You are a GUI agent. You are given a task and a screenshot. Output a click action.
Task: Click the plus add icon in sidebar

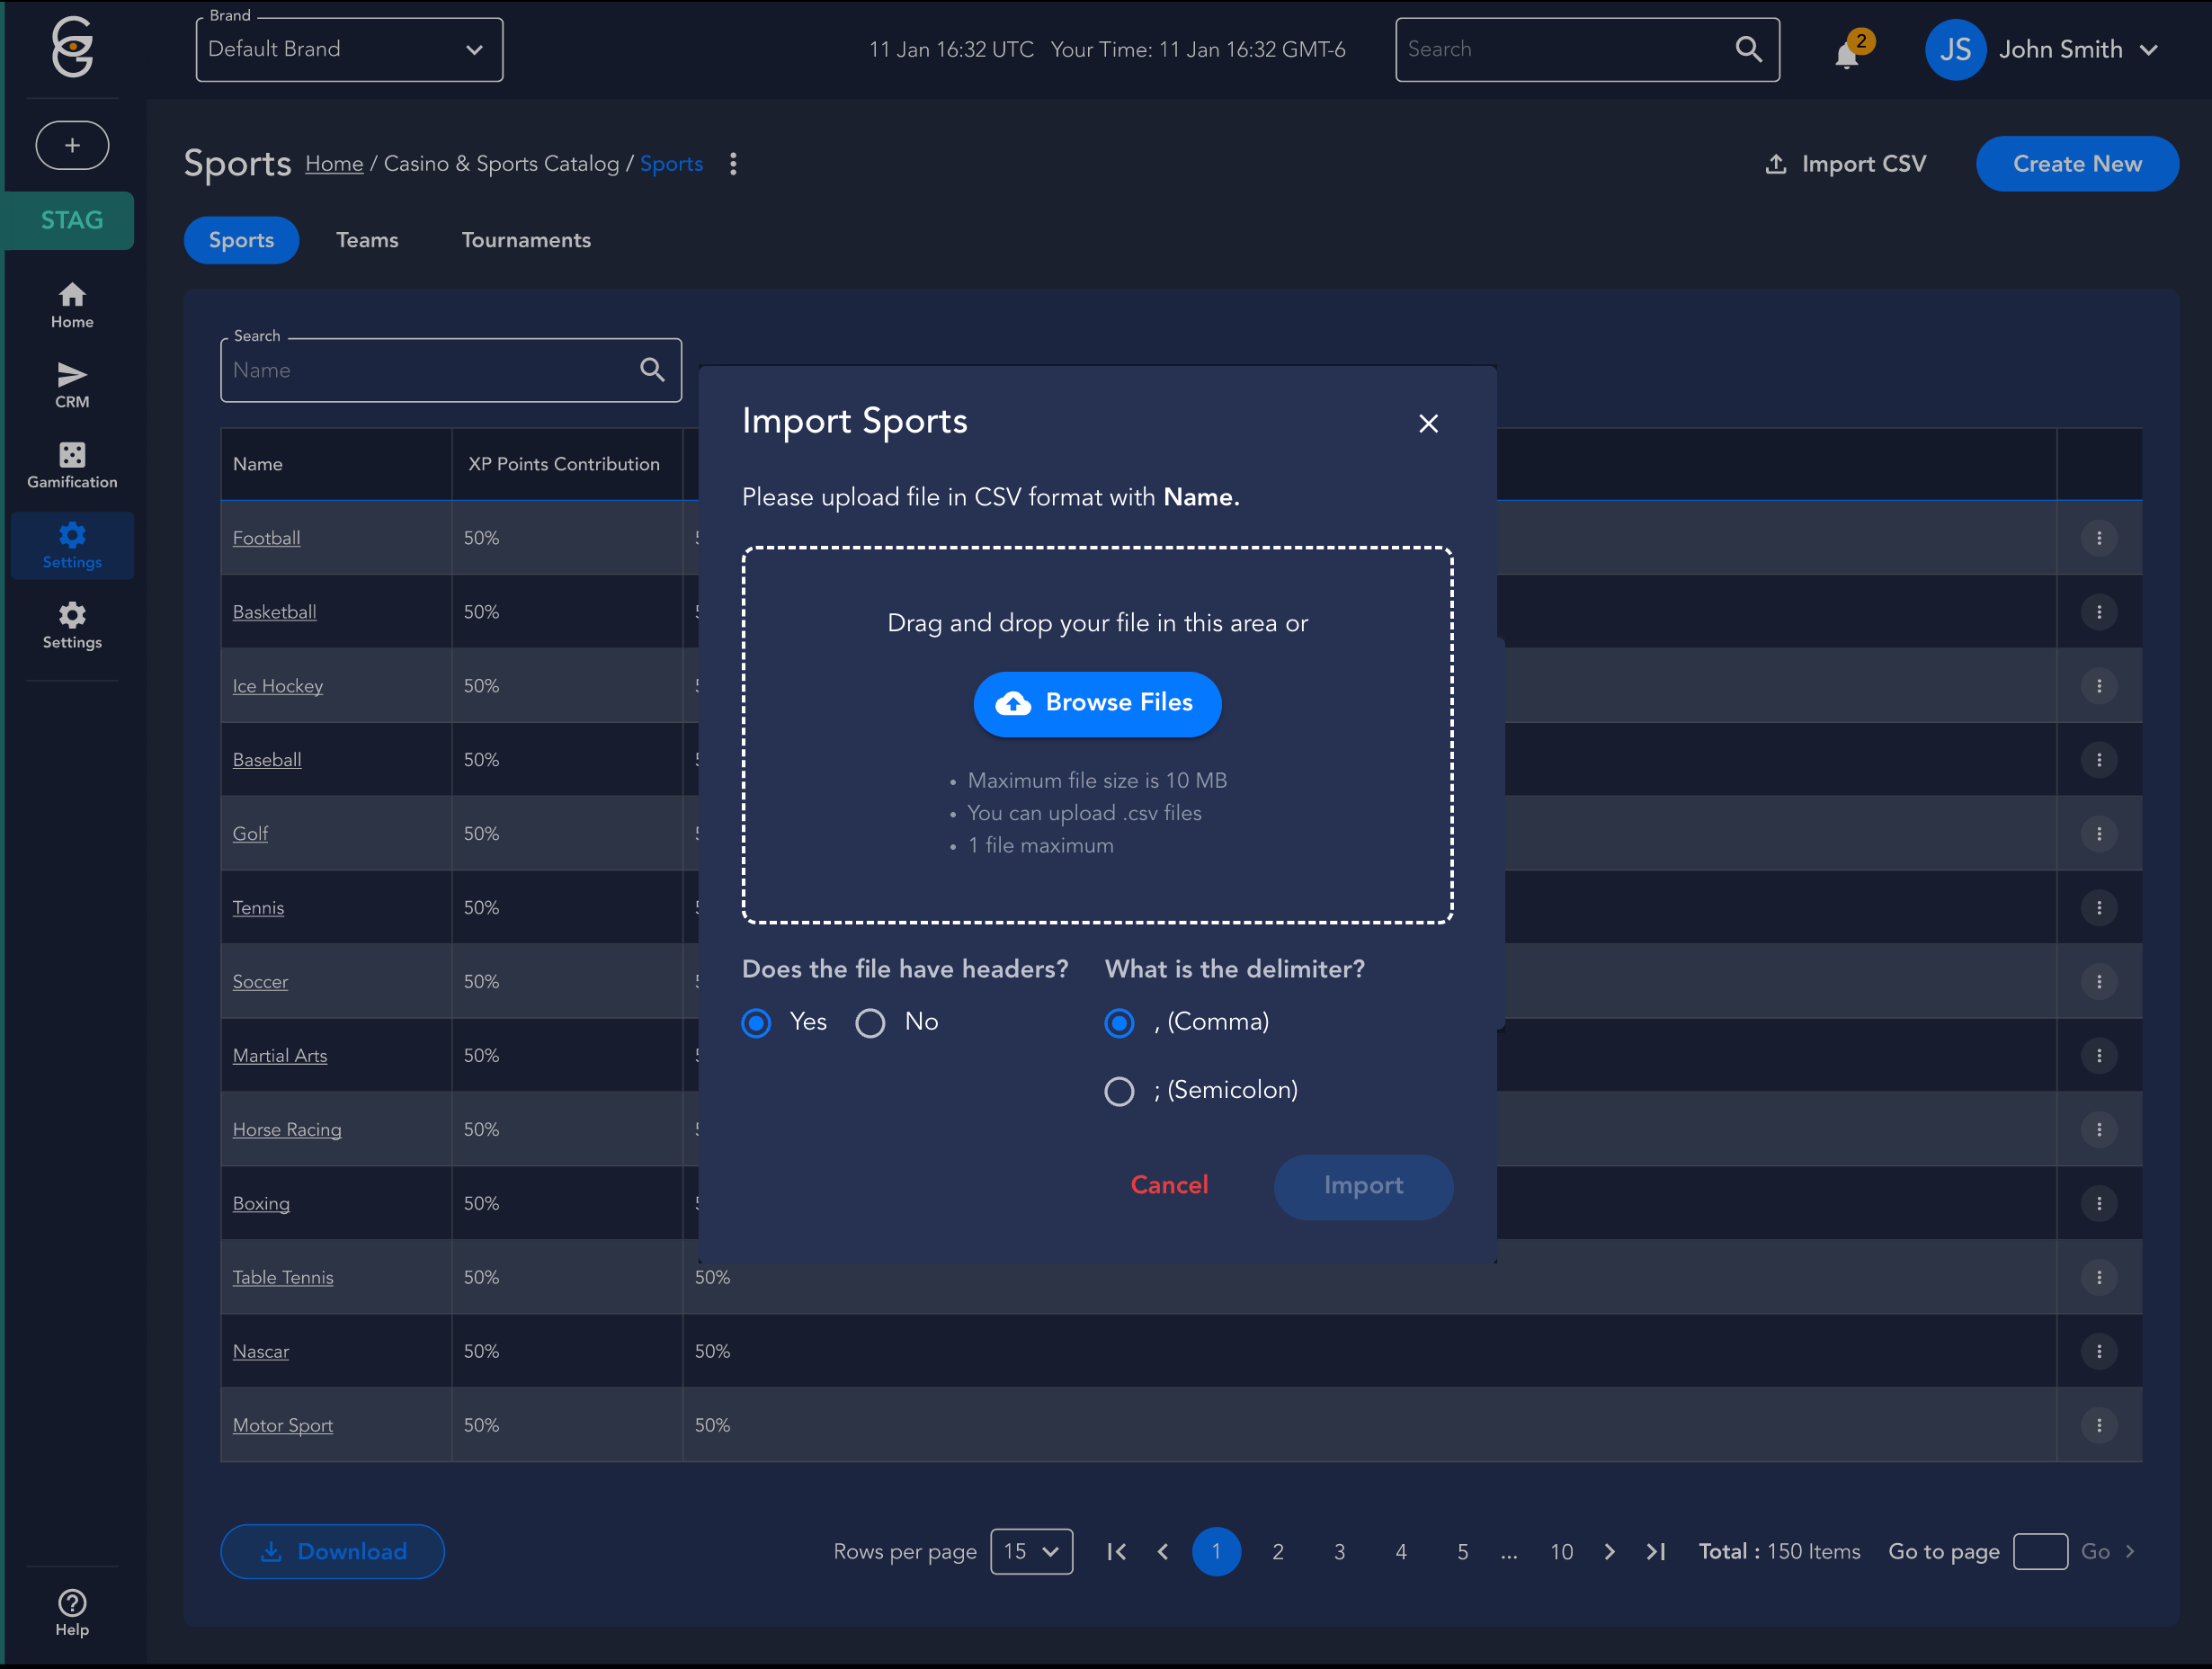click(x=72, y=145)
